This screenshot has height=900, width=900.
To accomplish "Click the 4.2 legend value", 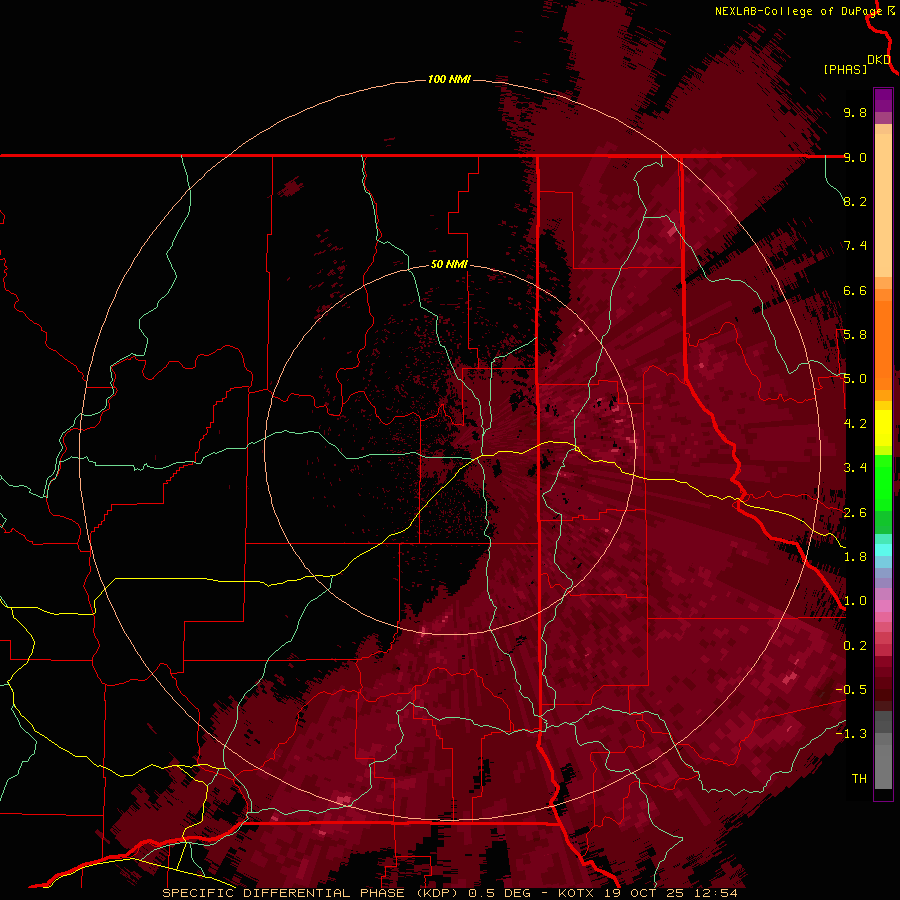I will (855, 424).
